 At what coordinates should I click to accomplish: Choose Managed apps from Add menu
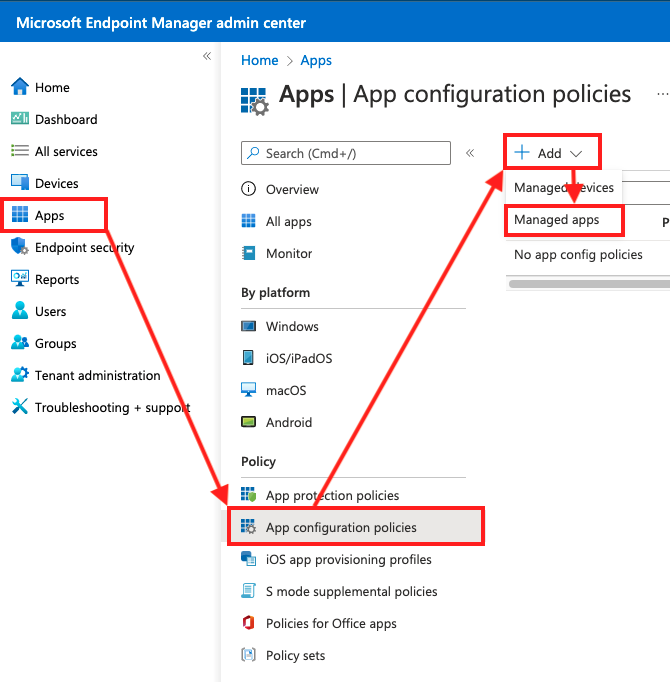[x=564, y=220]
